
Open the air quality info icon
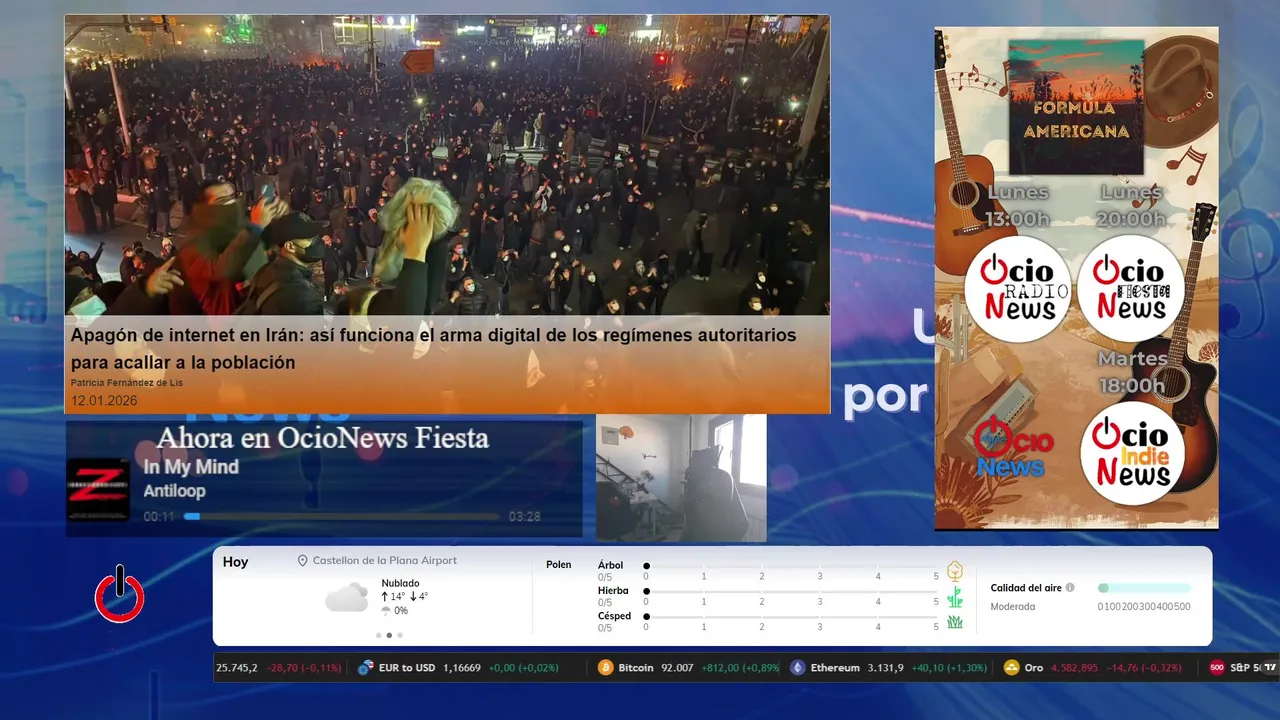[1070, 588]
